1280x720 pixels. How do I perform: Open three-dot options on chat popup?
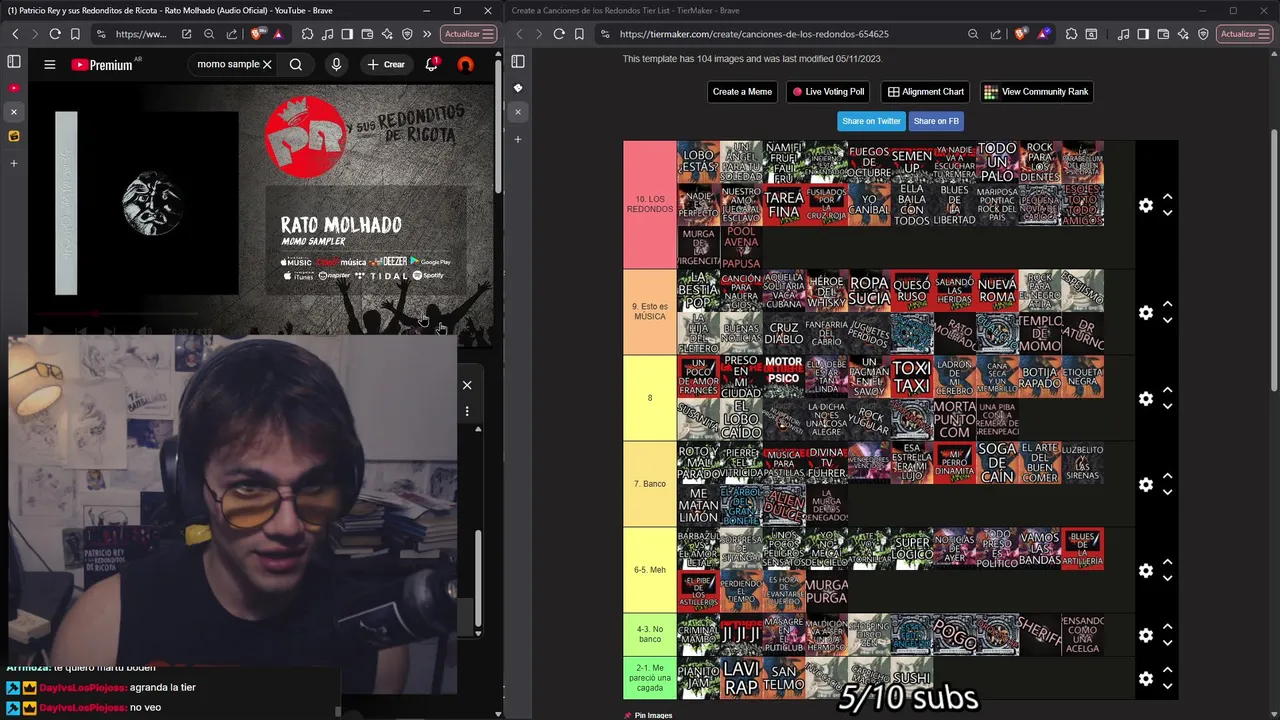467,411
